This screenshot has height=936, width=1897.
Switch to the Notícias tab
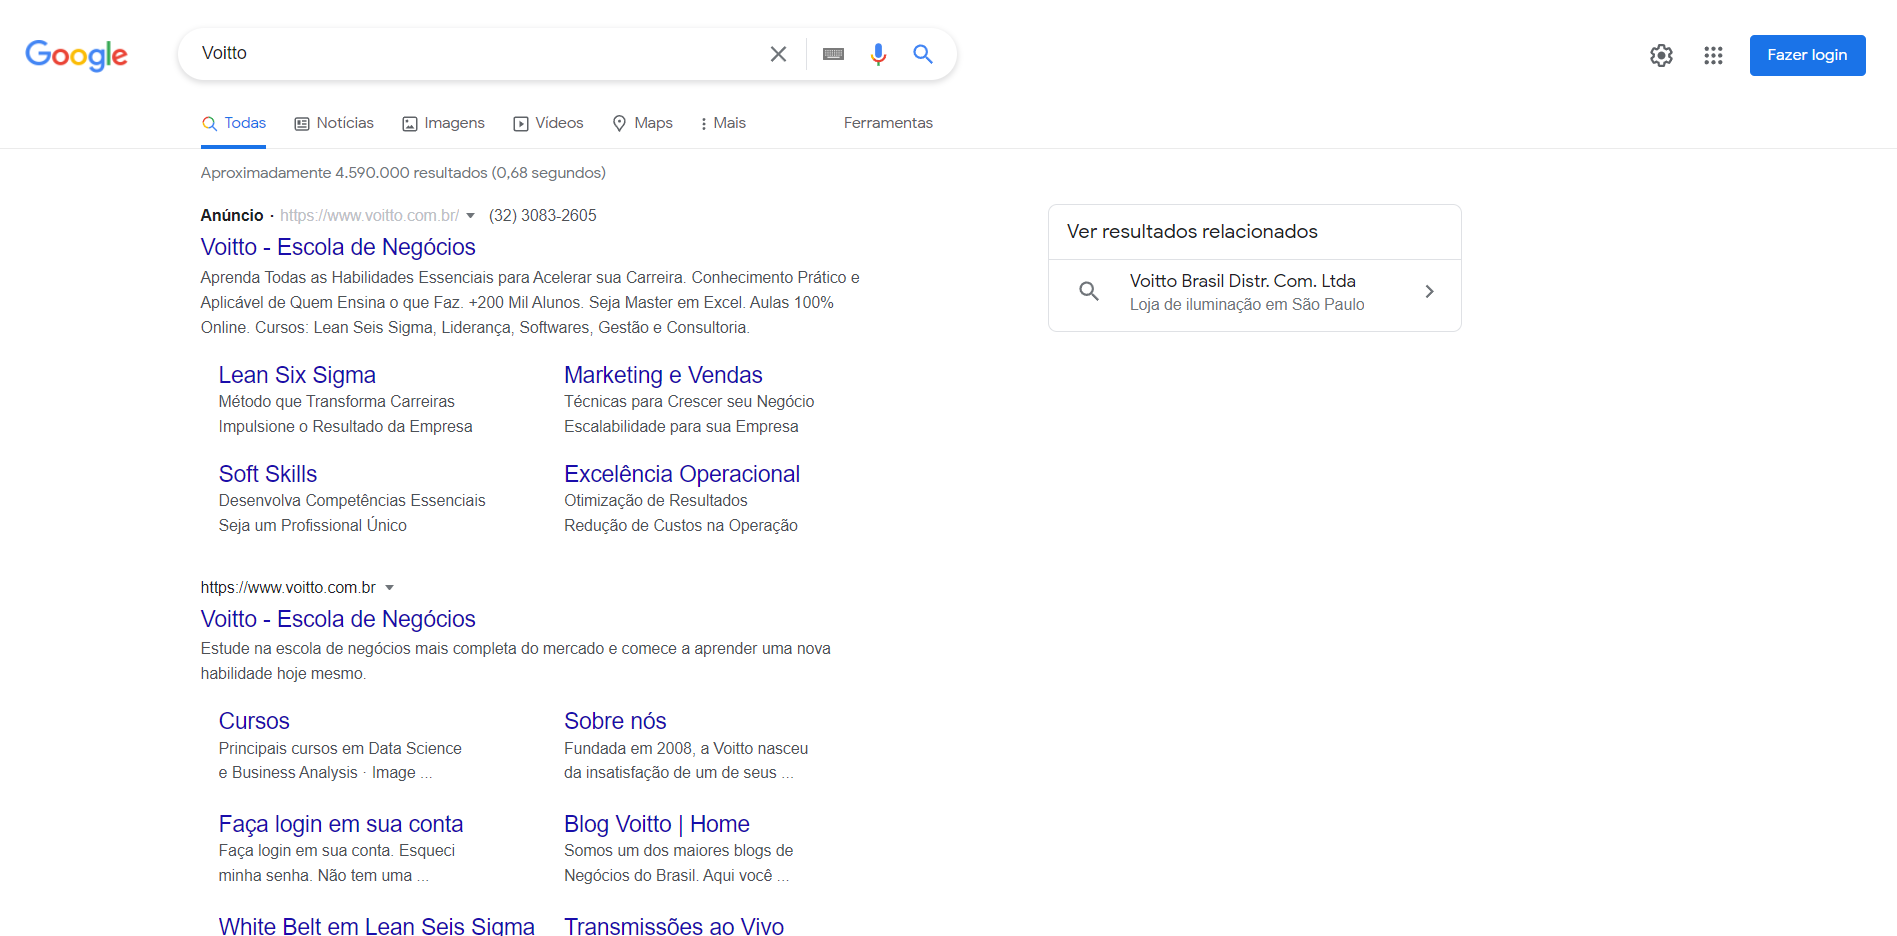coord(334,123)
